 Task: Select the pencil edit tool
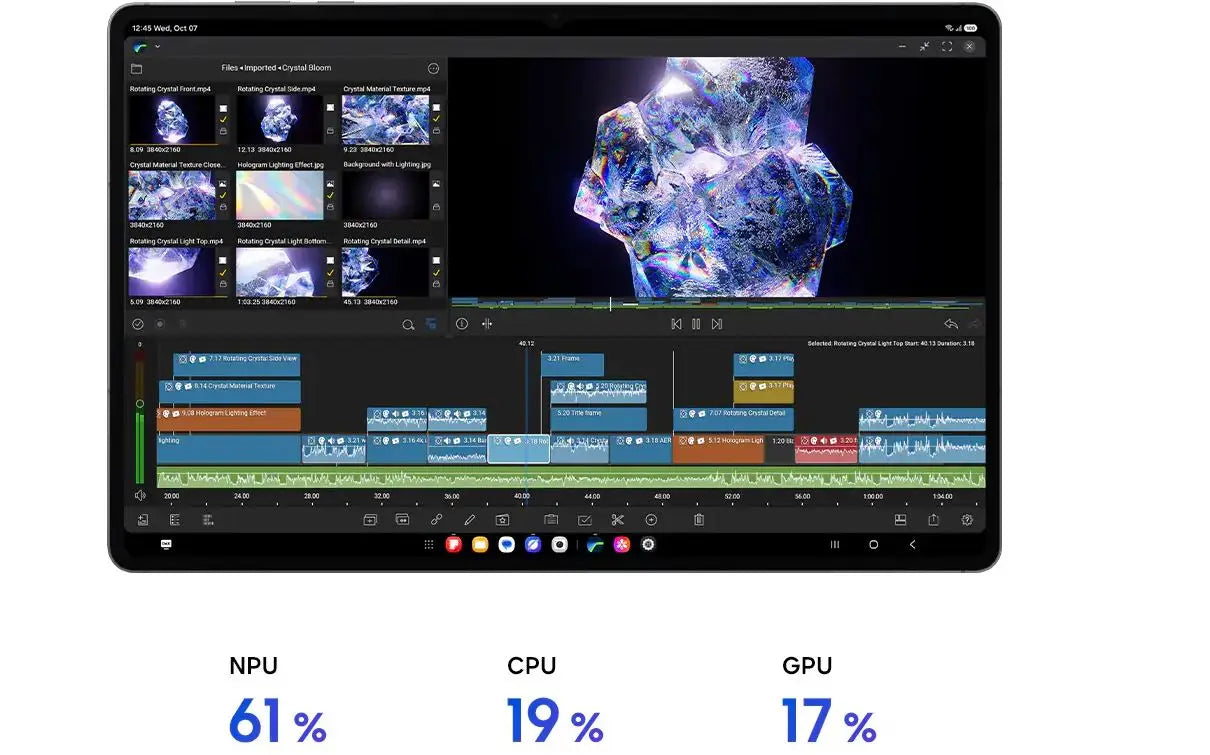469,520
